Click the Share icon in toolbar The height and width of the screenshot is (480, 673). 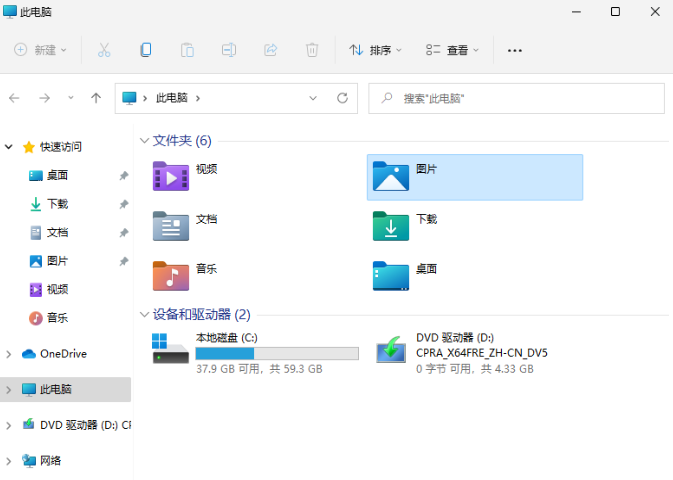tap(270, 49)
